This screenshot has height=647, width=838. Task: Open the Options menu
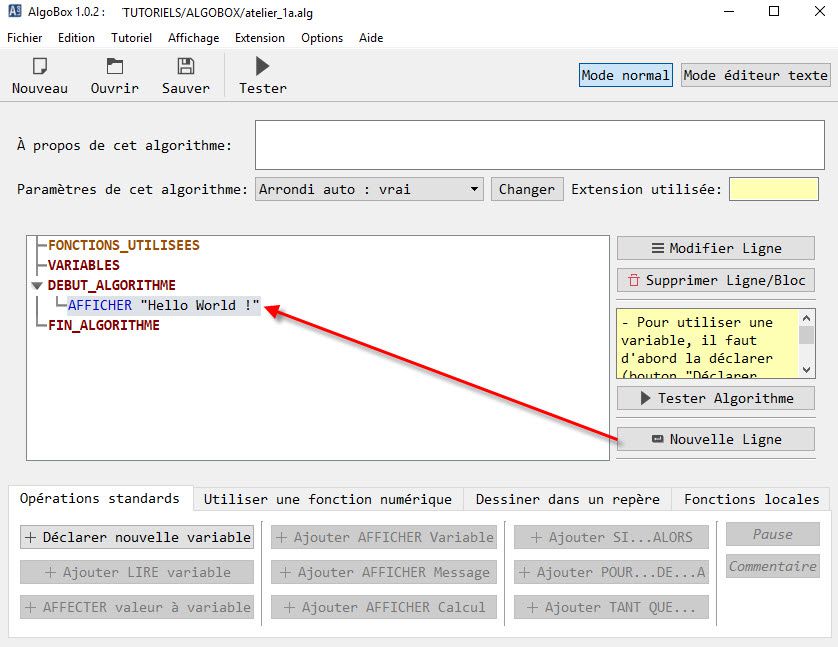pos(322,38)
